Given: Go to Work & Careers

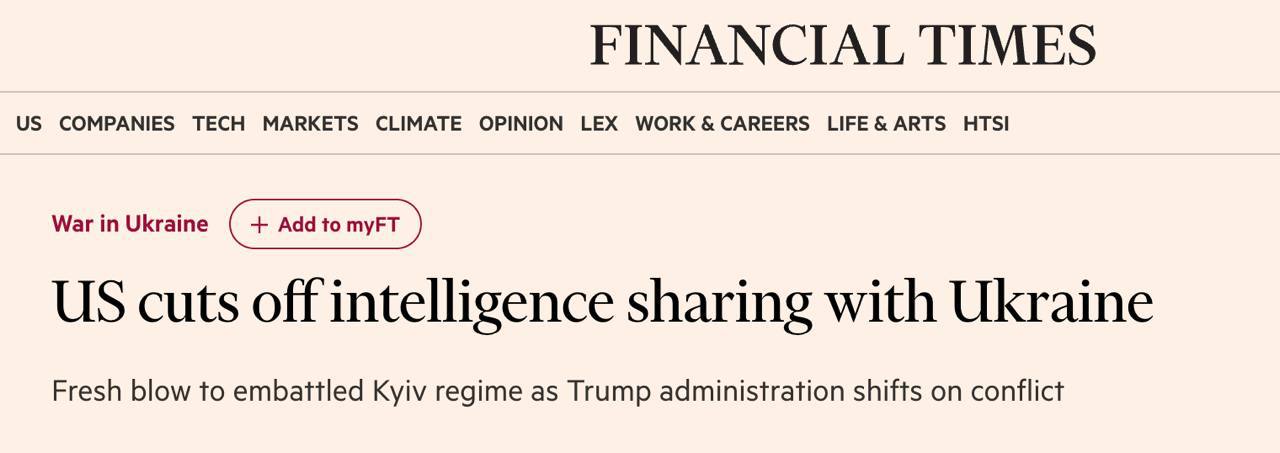Looking at the screenshot, I should (x=722, y=124).
